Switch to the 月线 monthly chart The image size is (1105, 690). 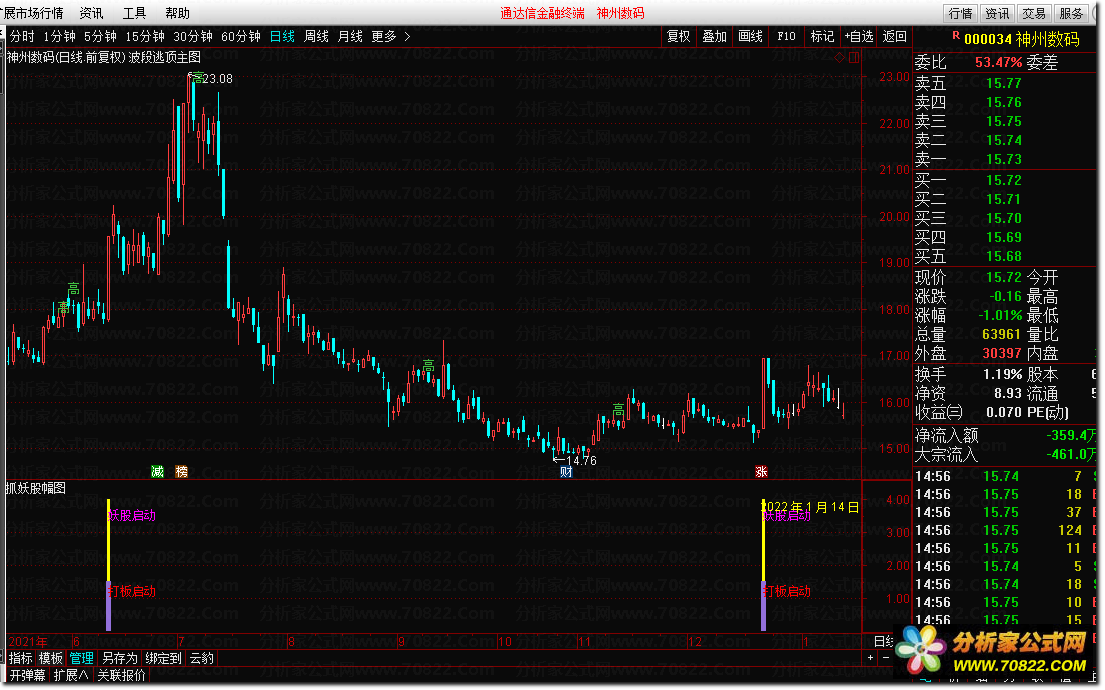(350, 37)
